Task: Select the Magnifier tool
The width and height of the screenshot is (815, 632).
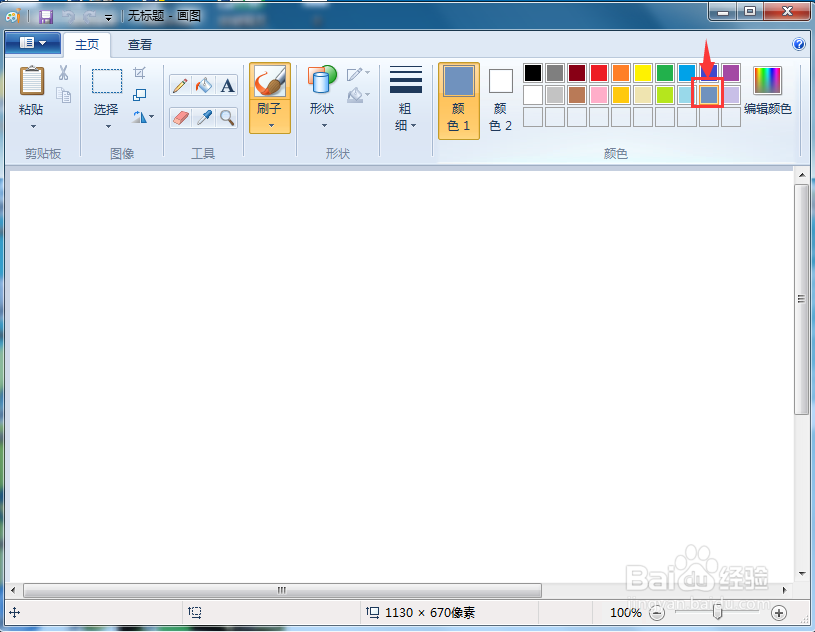Action: (x=227, y=118)
